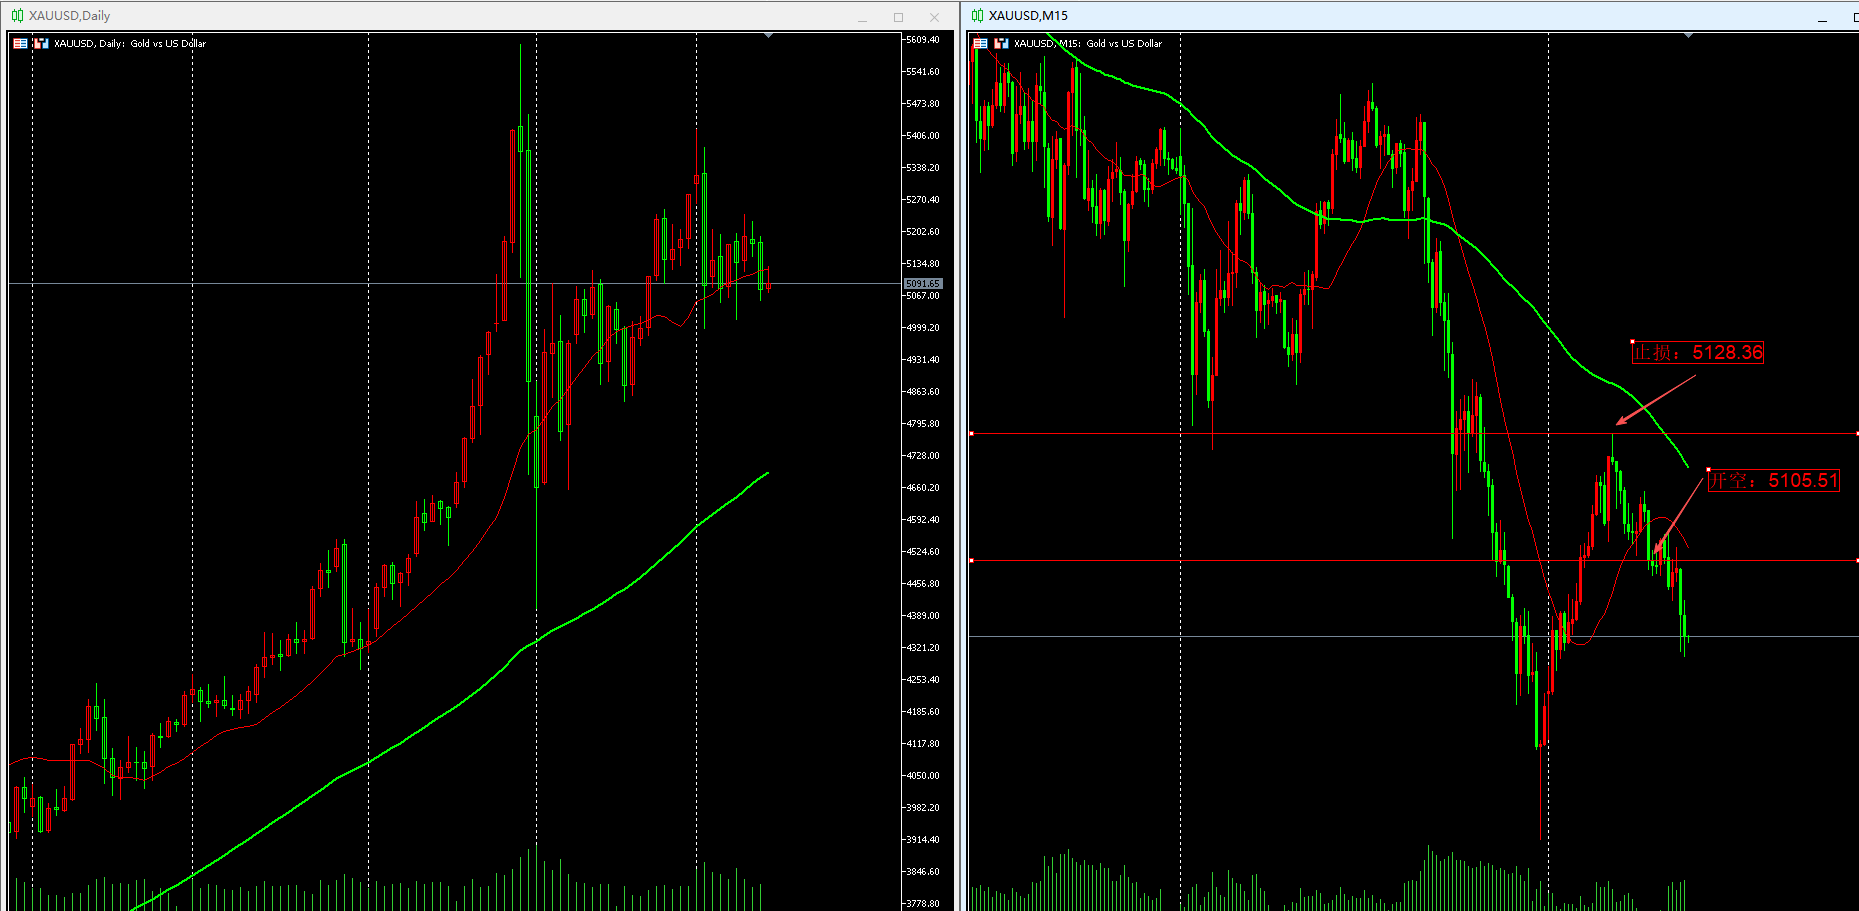Select the 开空: 5105.51 short entry label
This screenshot has width=1859, height=911.
[x=1773, y=481]
